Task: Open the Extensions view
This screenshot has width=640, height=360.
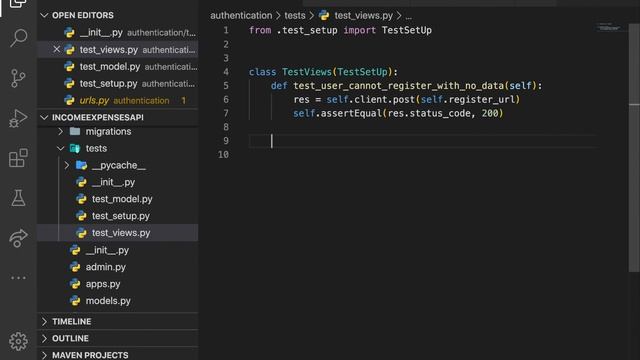Action: tap(18, 158)
